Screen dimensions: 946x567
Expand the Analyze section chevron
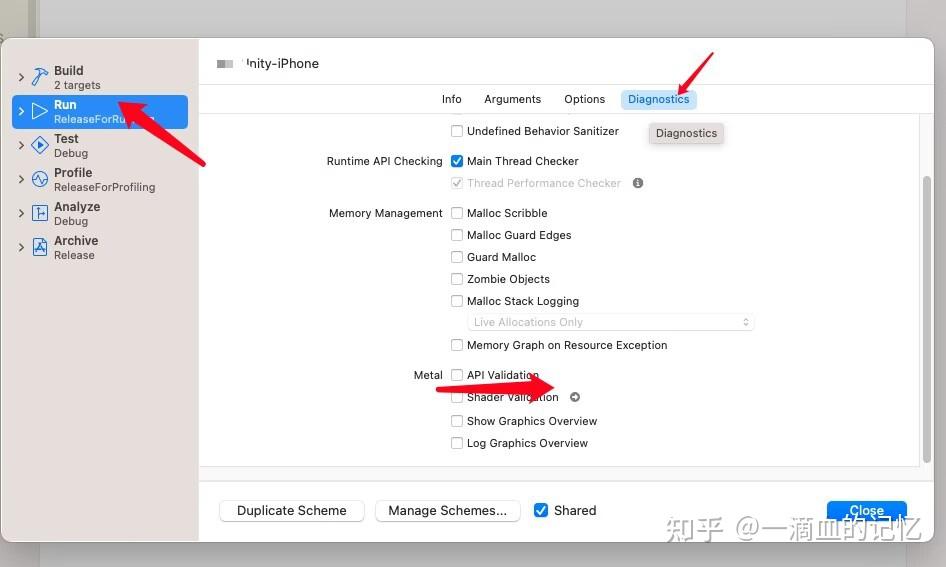pos(21,214)
